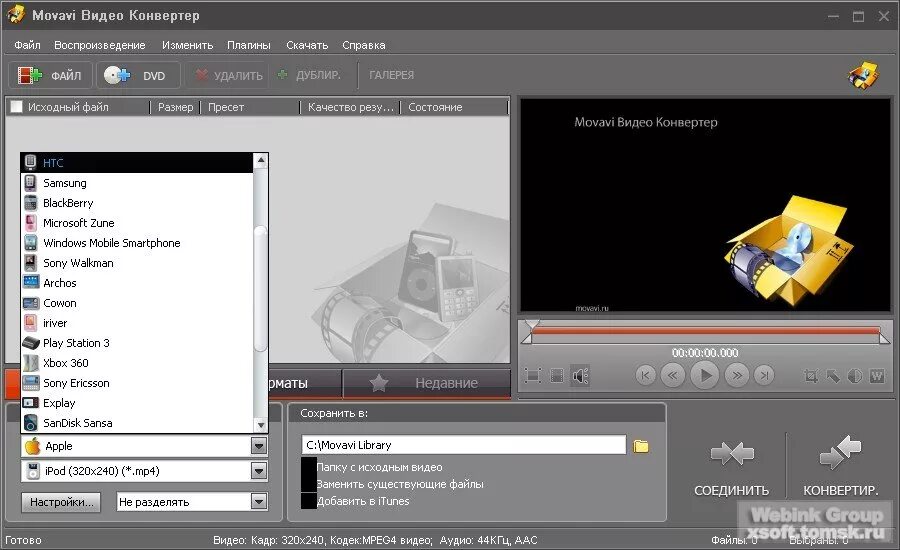Click the Пресет column header
The image size is (900, 550).
click(250, 107)
